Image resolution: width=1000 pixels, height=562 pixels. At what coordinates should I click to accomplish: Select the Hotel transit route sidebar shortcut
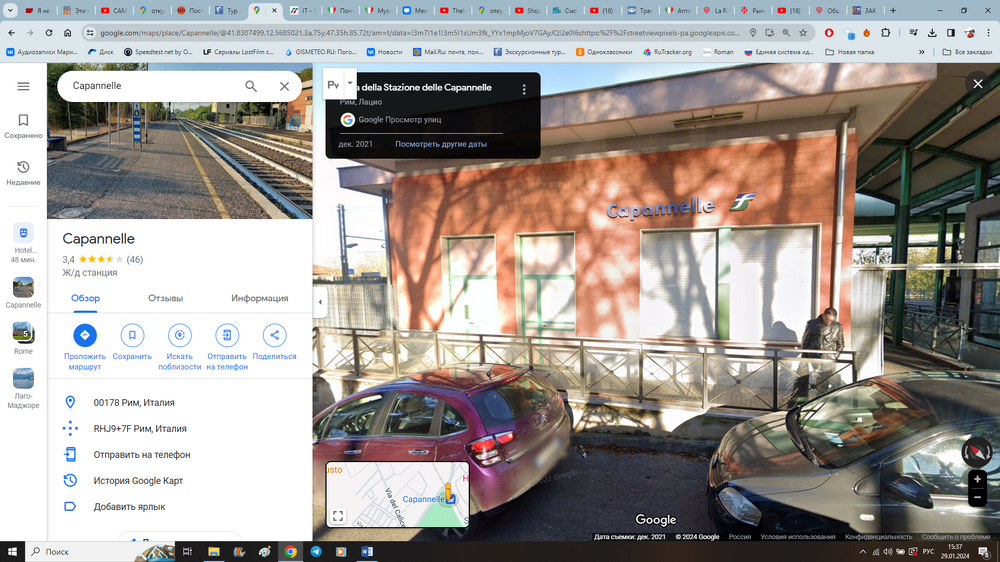tap(23, 243)
